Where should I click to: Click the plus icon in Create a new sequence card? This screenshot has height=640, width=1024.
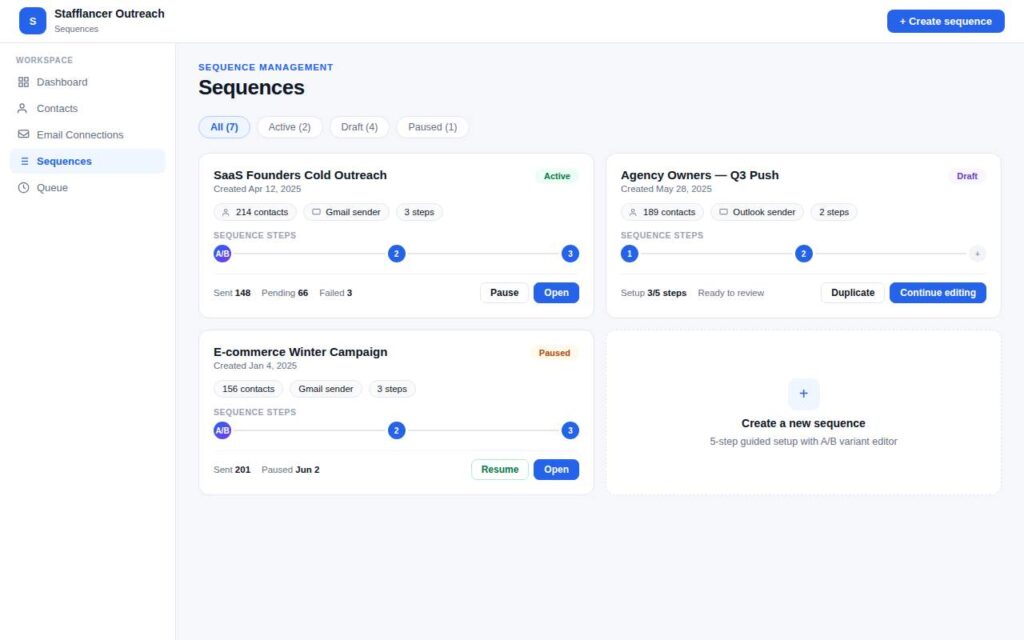click(x=803, y=394)
